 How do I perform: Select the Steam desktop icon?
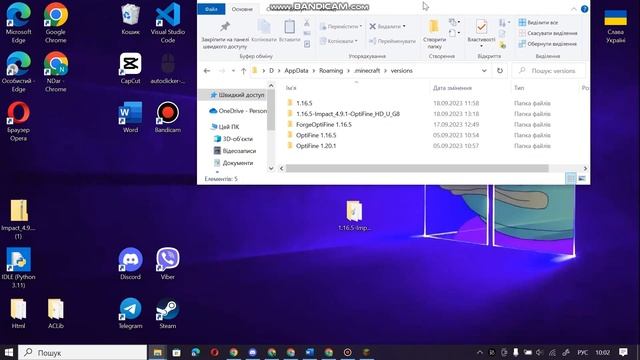[168, 313]
